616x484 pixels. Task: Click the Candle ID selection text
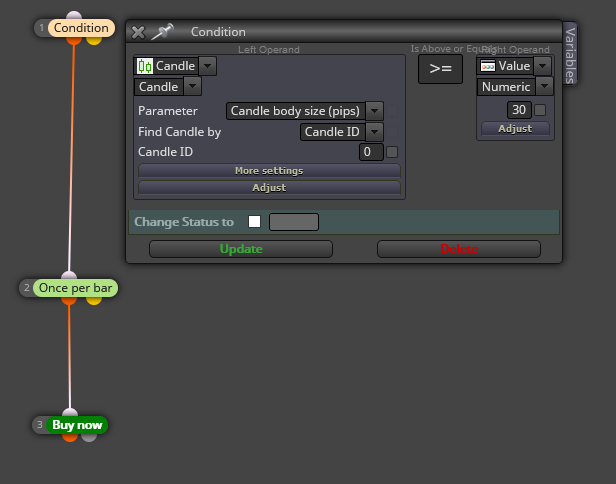coord(332,132)
